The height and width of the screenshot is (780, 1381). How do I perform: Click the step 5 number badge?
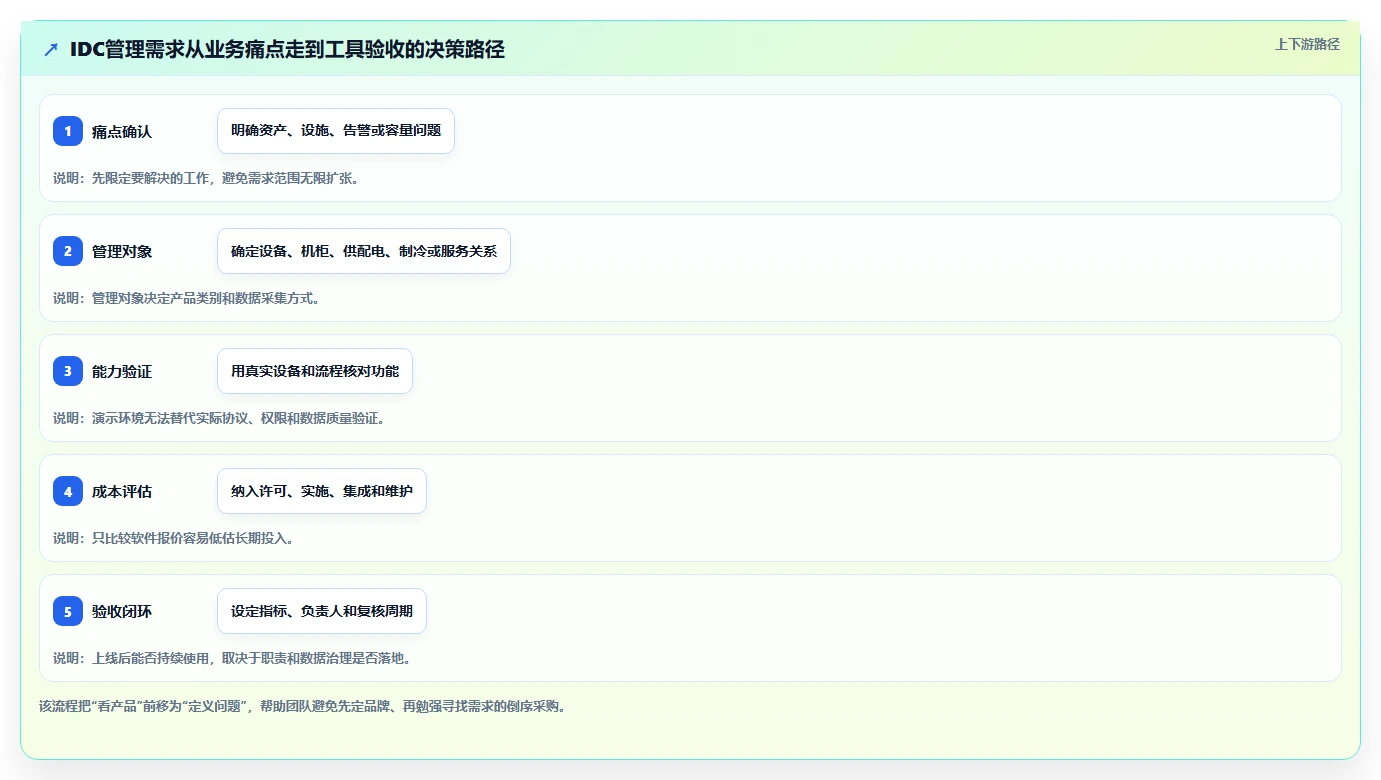coord(68,611)
